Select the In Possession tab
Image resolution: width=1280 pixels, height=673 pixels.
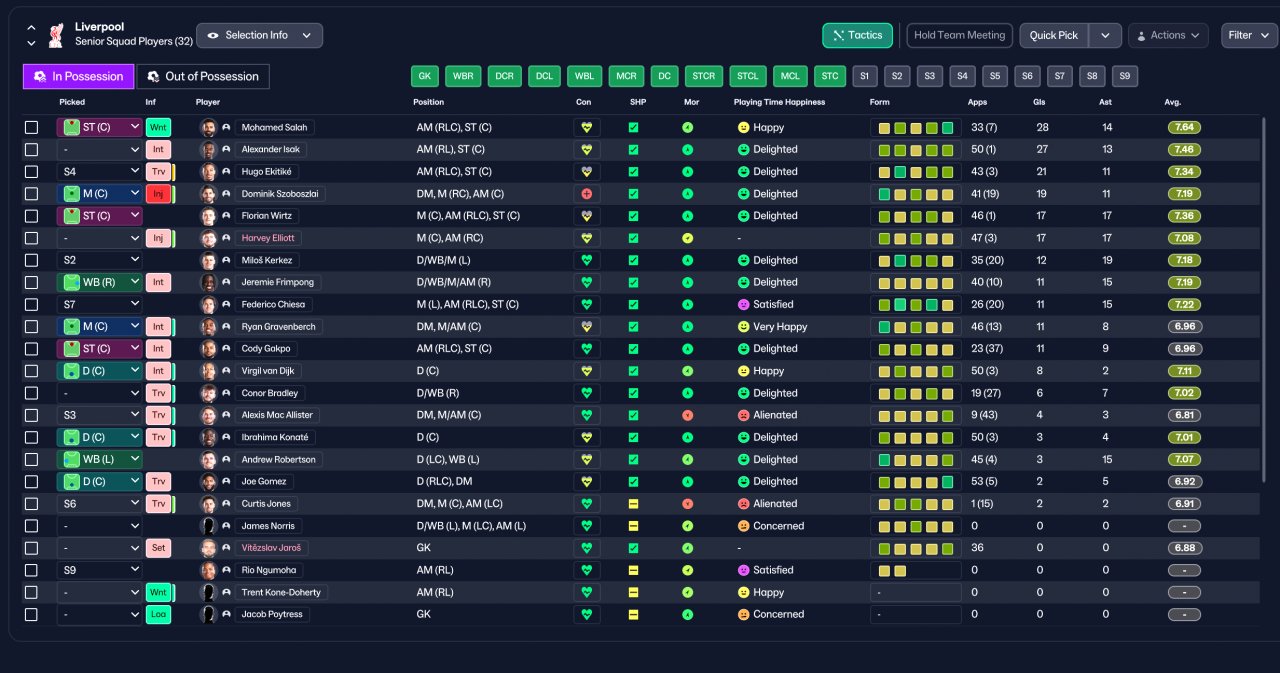coord(78,76)
